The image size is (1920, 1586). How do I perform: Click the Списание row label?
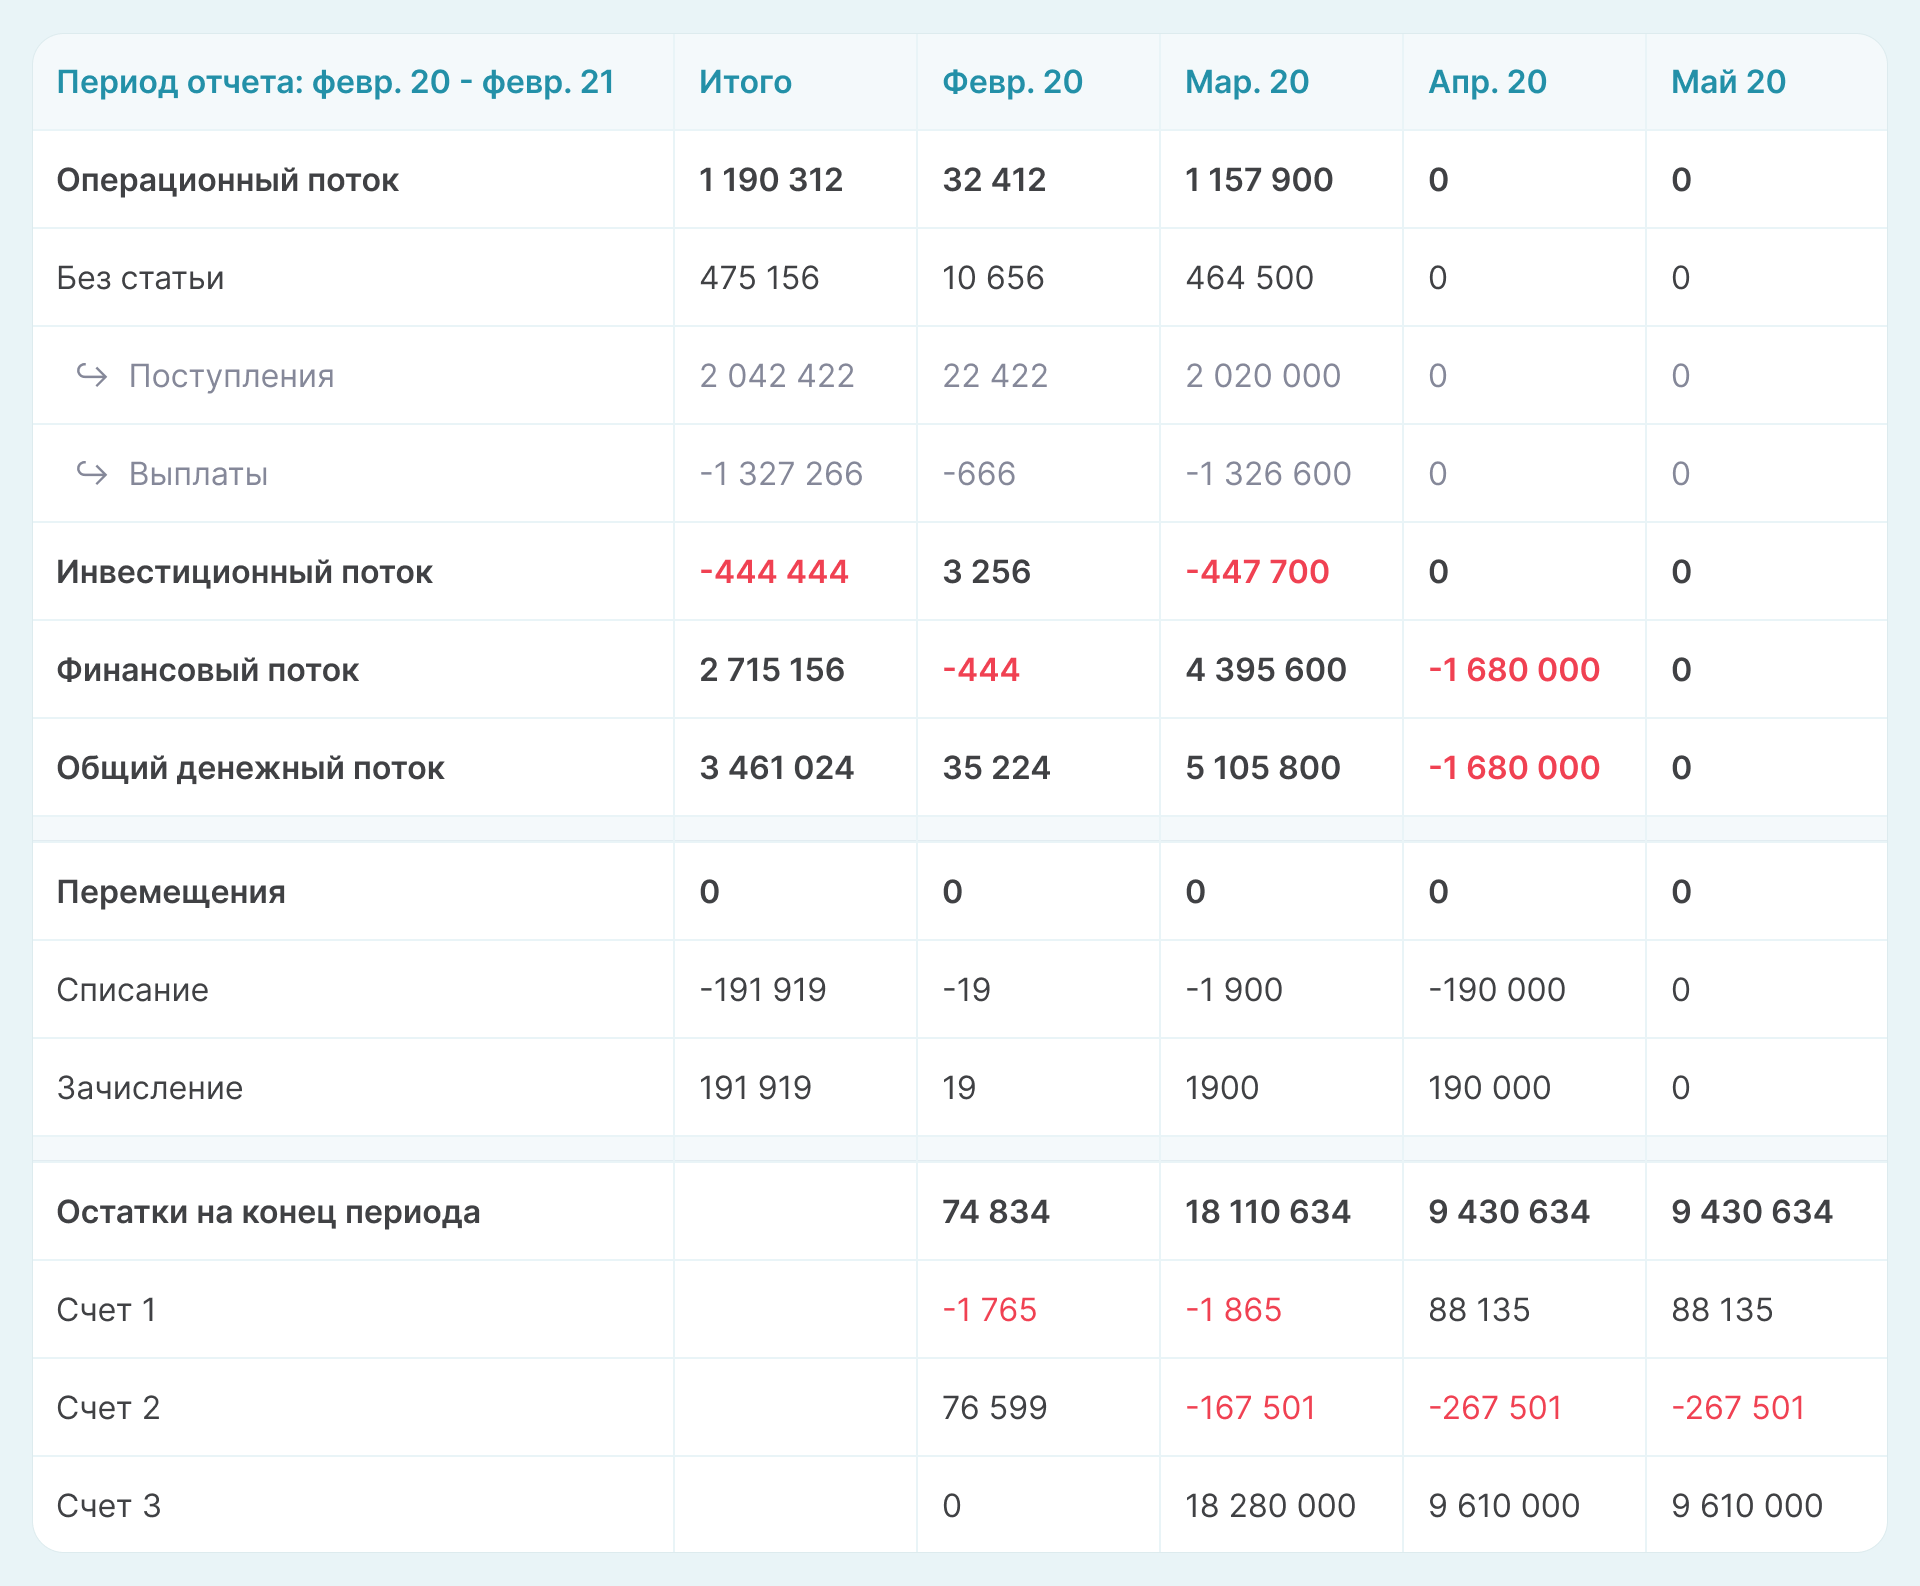click(132, 990)
